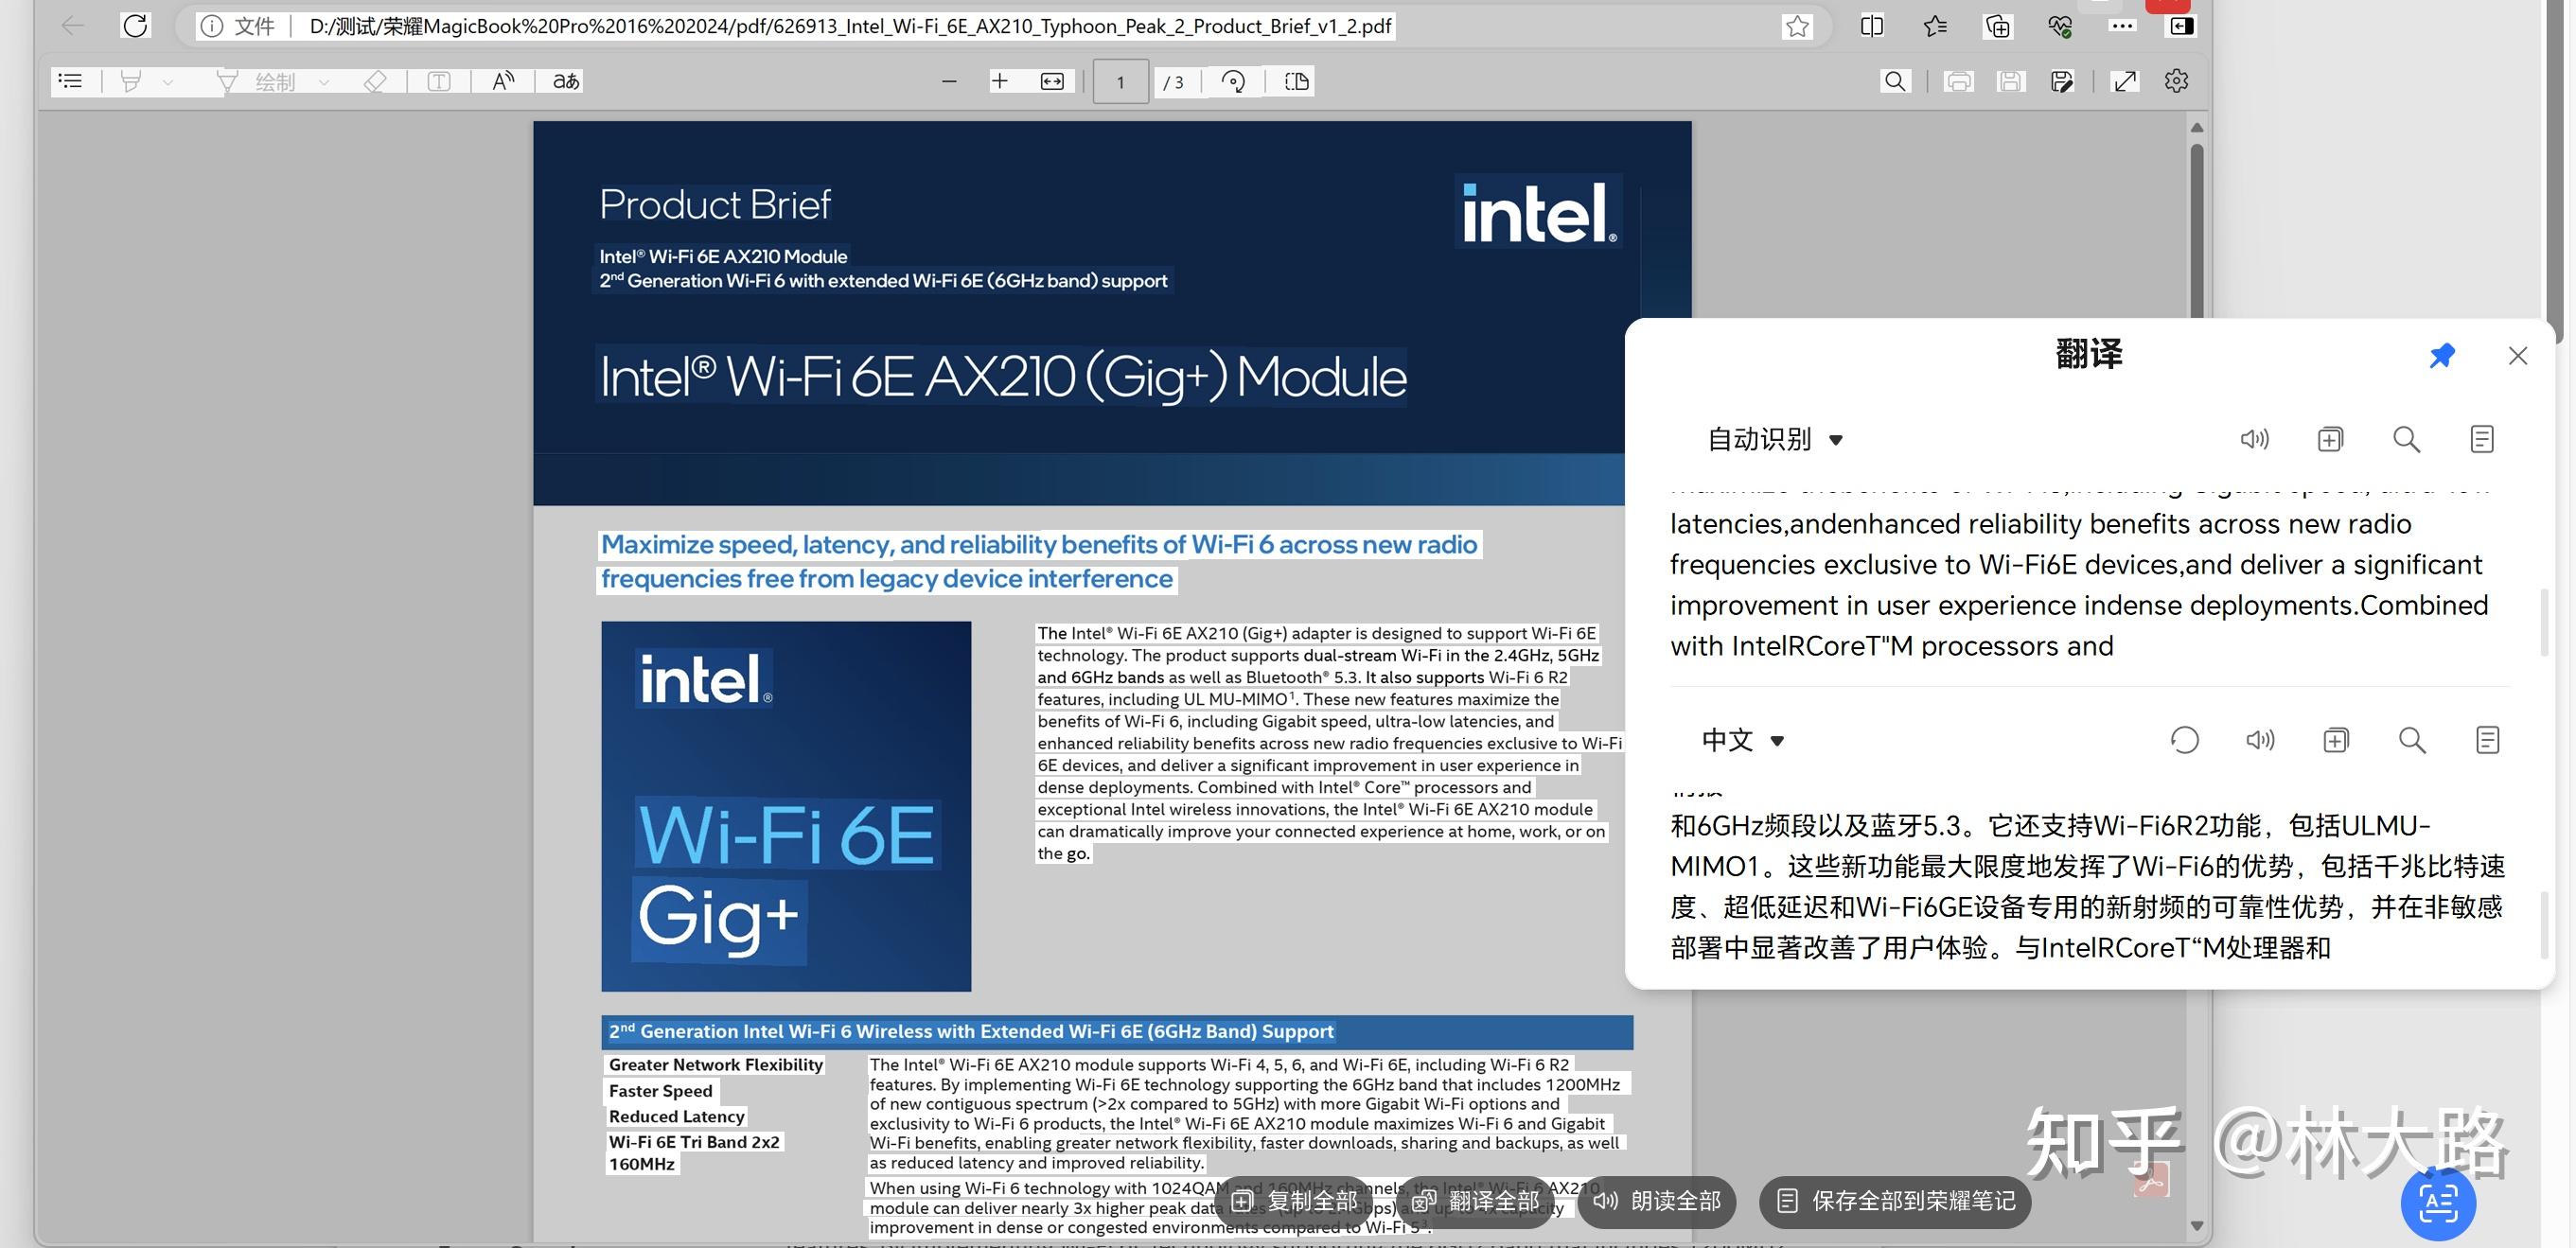Screen dimensions: 2576x1248
Task: Click the save as pencil-disk icon
Action: pyautogui.click(x=2062, y=81)
